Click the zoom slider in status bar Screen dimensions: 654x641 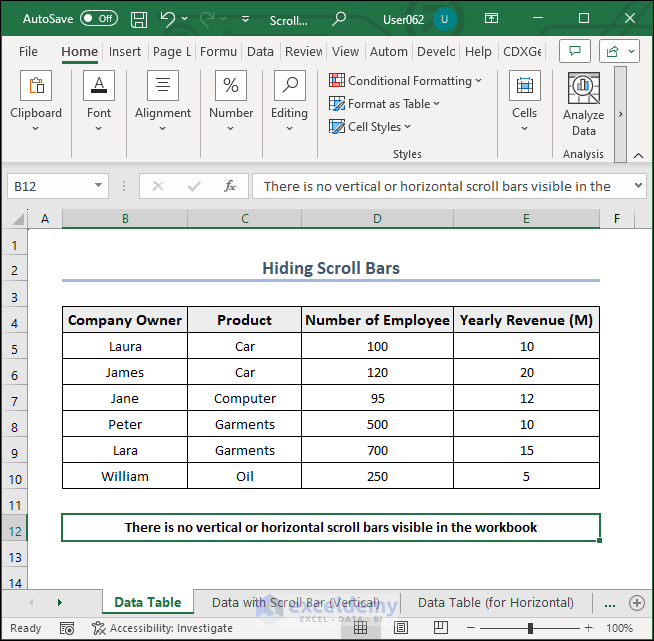coord(530,628)
